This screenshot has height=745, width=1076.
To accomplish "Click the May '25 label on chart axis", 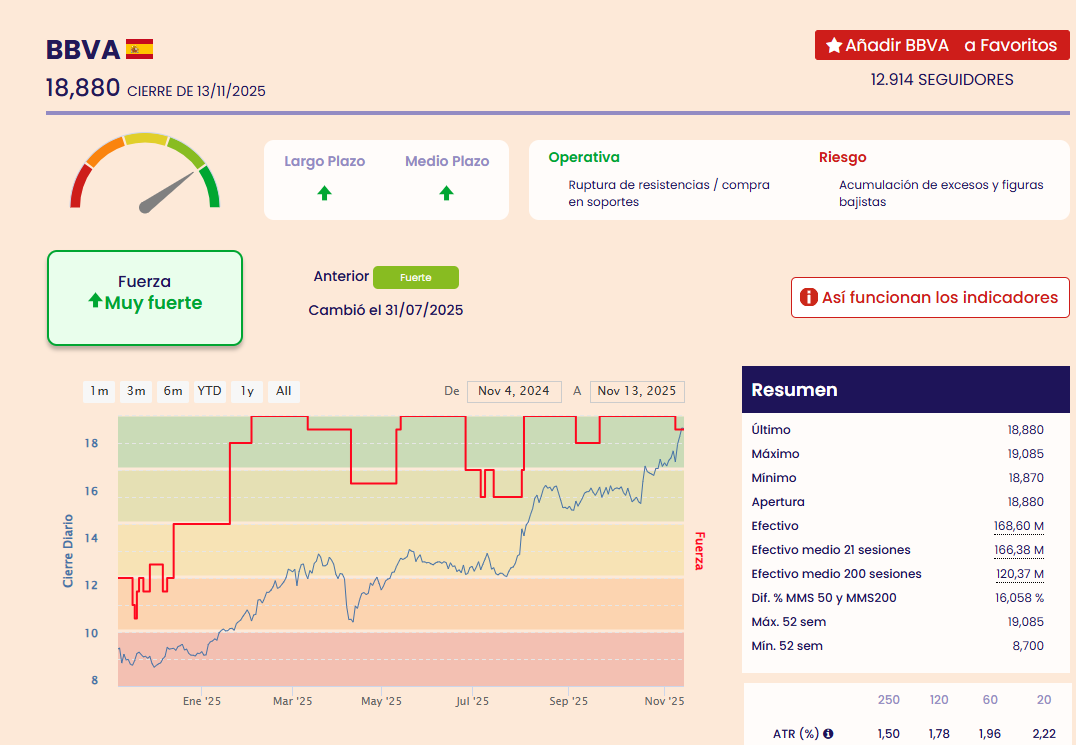I will (382, 701).
